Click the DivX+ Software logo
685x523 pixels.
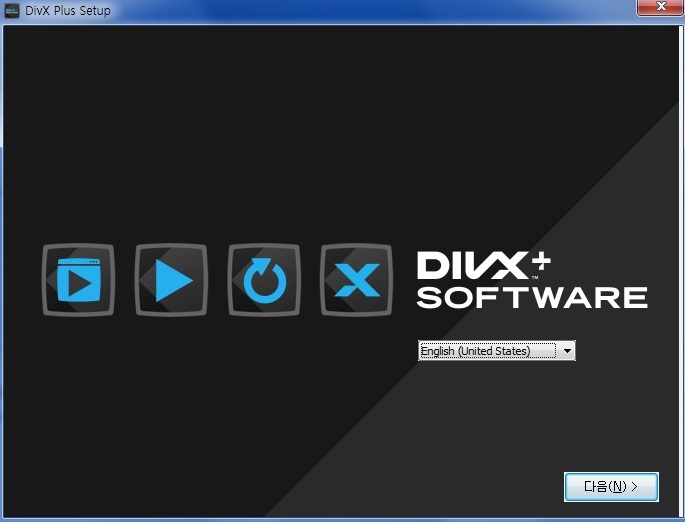tap(532, 280)
